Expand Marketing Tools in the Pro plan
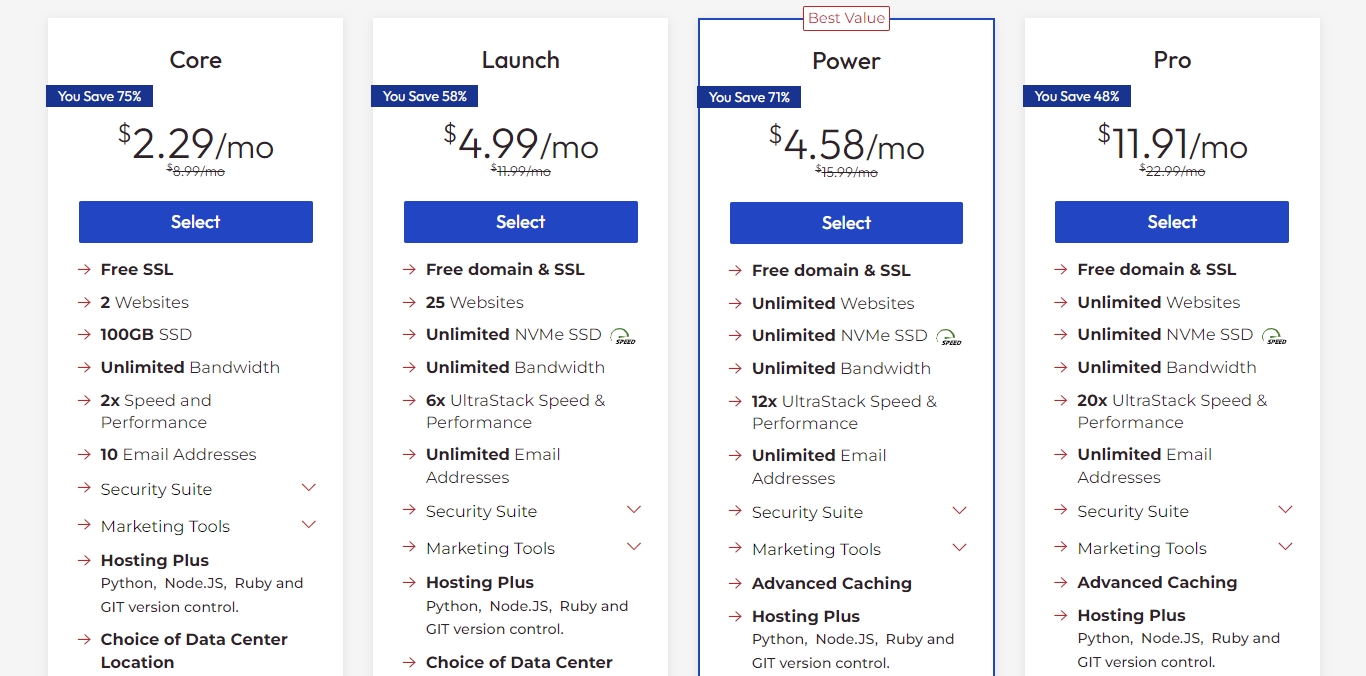Image resolution: width=1366 pixels, height=676 pixels. point(1286,547)
